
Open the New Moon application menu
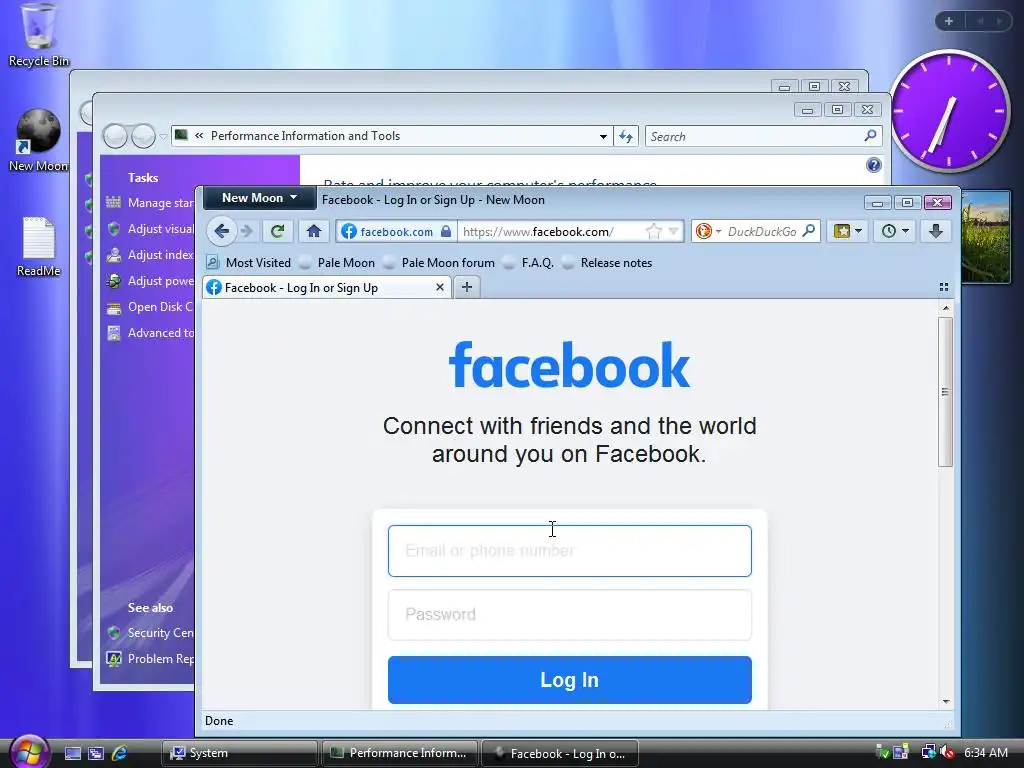point(259,198)
